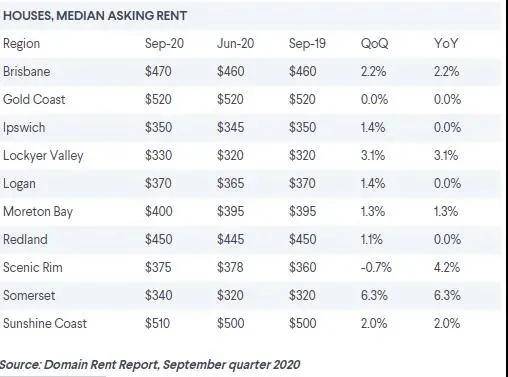Click Scenic Rim's -0.7% QoQ value
Screen dimensions: 508x377
376,267
